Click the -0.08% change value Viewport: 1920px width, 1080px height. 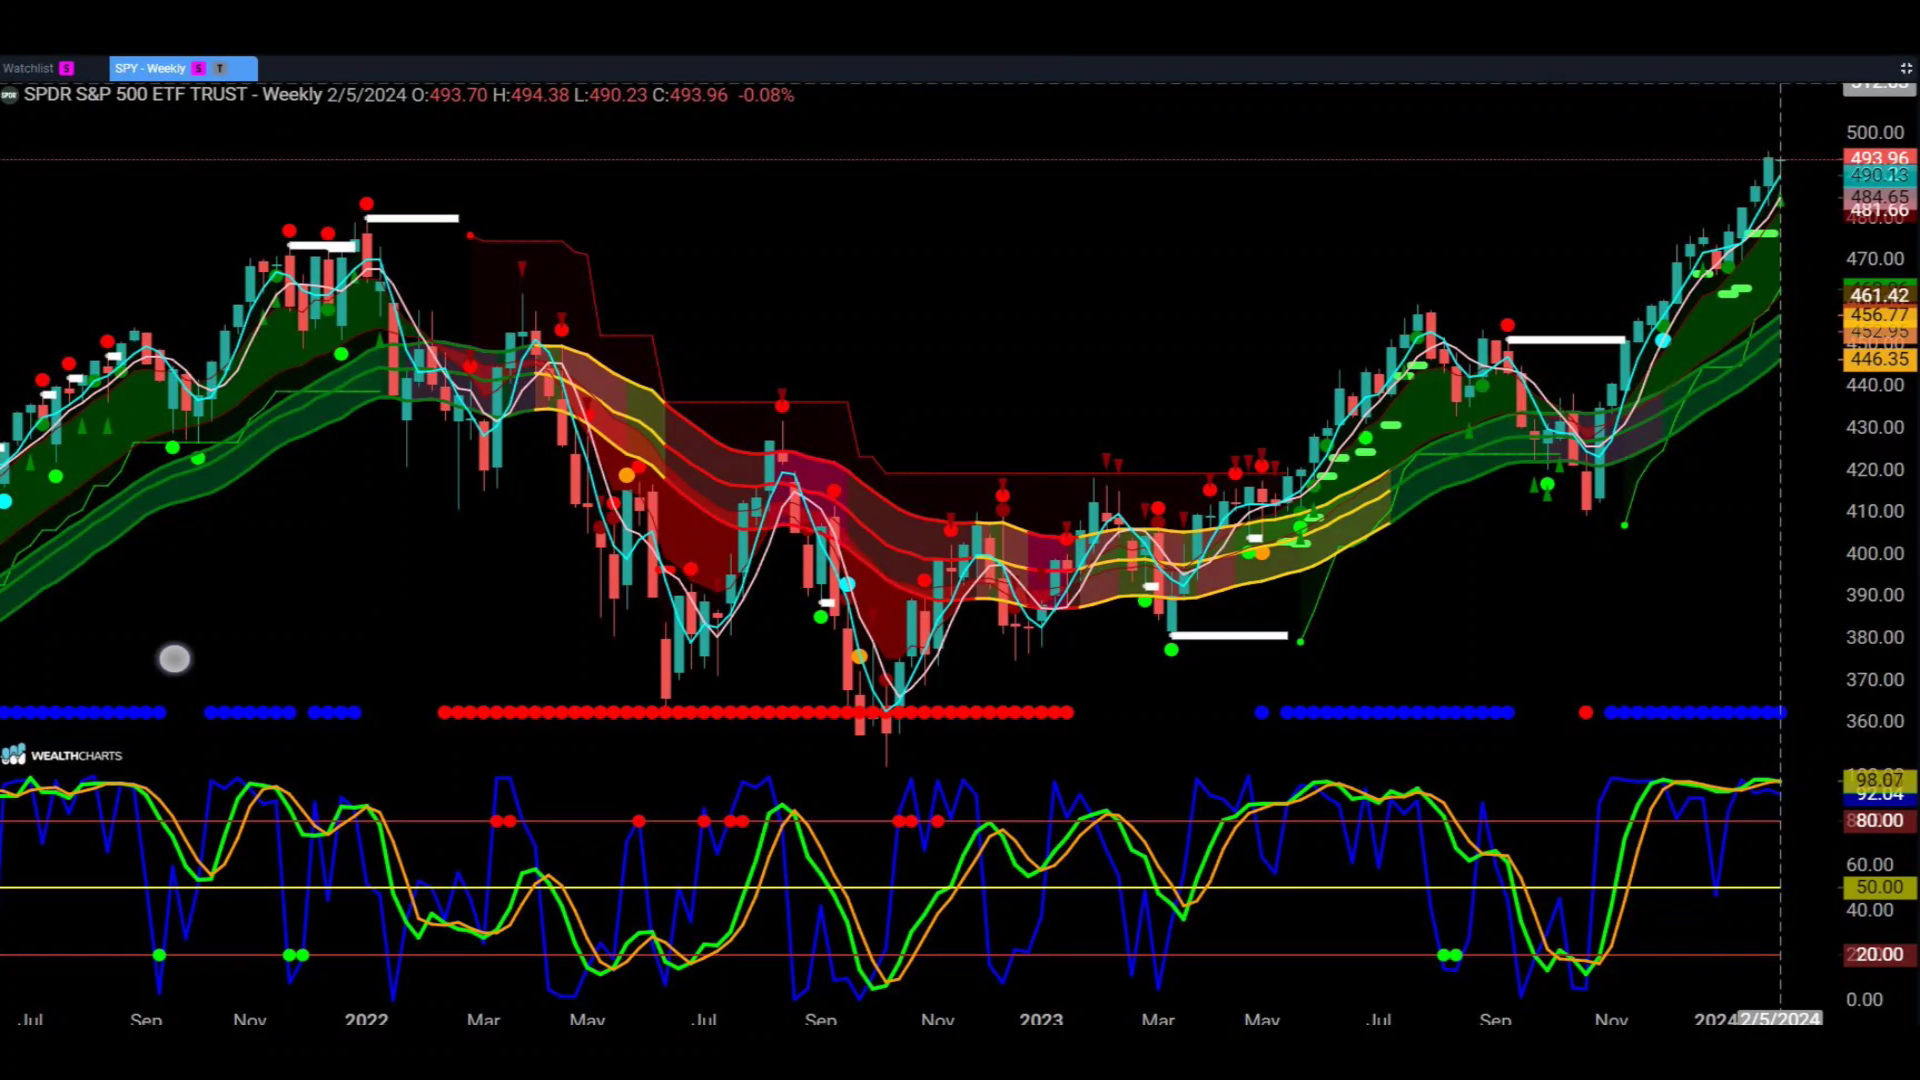(766, 95)
